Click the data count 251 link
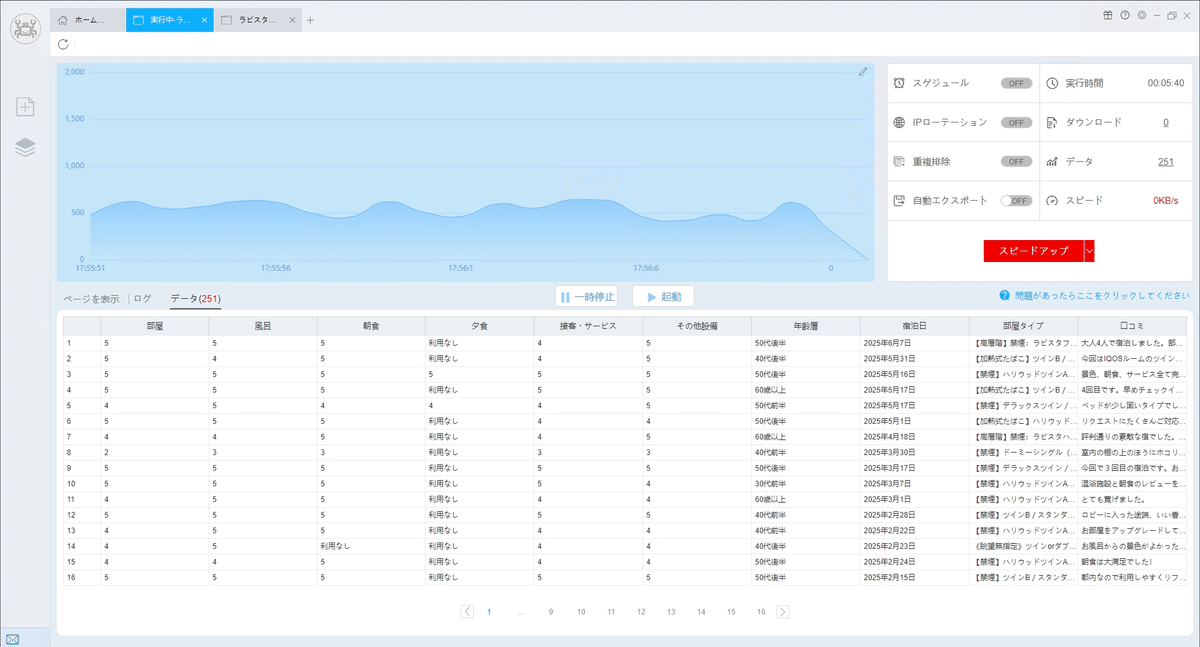This screenshot has height=647, width=1200. 1165,161
